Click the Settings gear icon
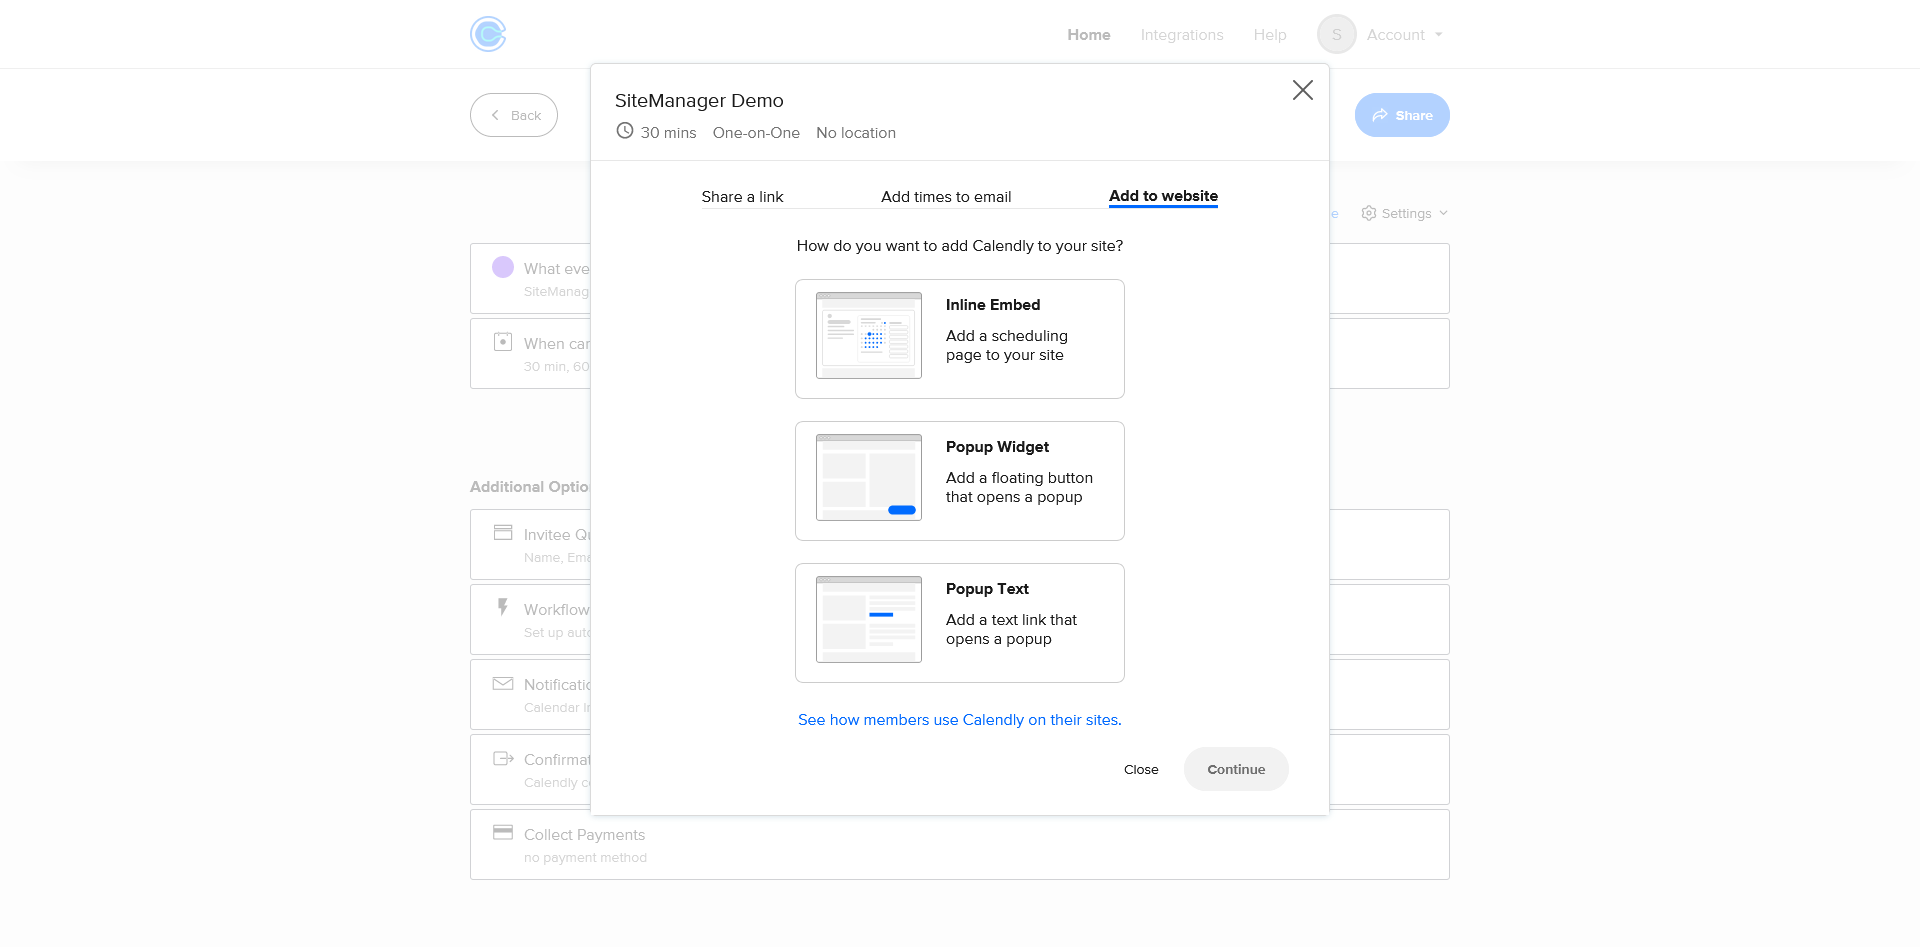 point(1369,213)
